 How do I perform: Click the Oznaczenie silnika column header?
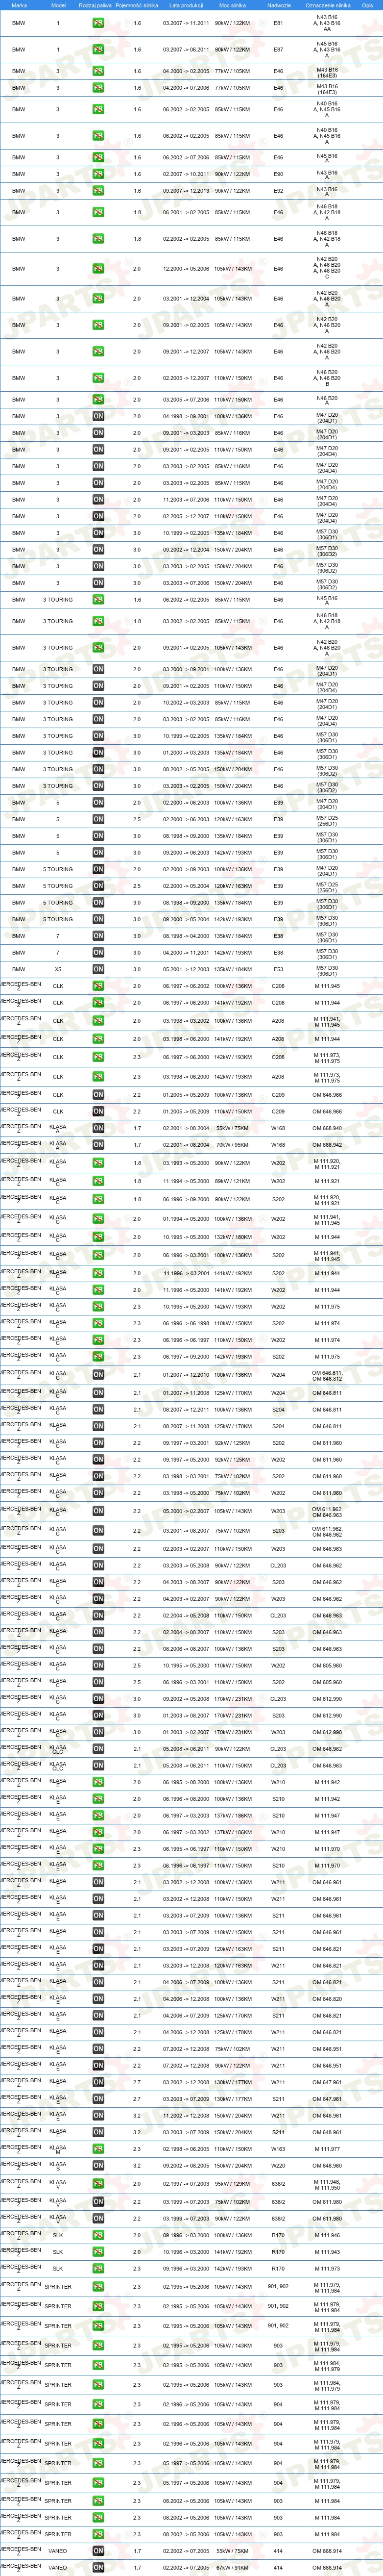328,5
